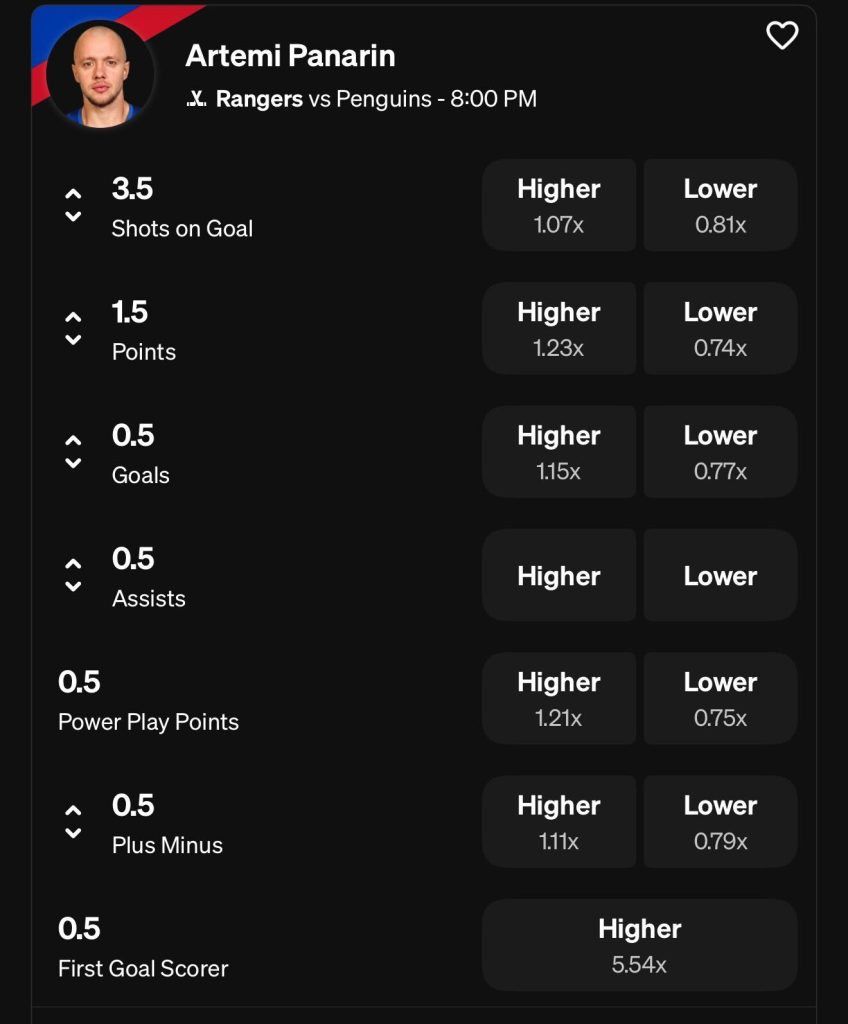The height and width of the screenshot is (1024, 848).
Task: Select Lower 0.77x for Goals
Action: [x=720, y=451]
